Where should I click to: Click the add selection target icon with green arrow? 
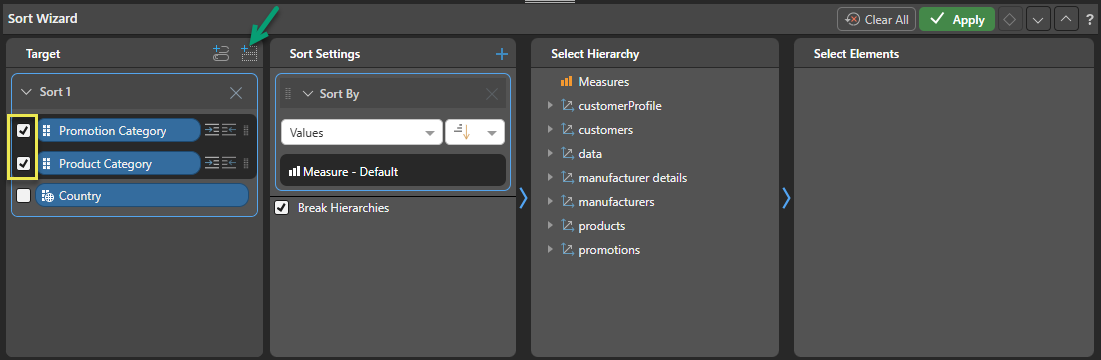pyautogui.click(x=249, y=53)
